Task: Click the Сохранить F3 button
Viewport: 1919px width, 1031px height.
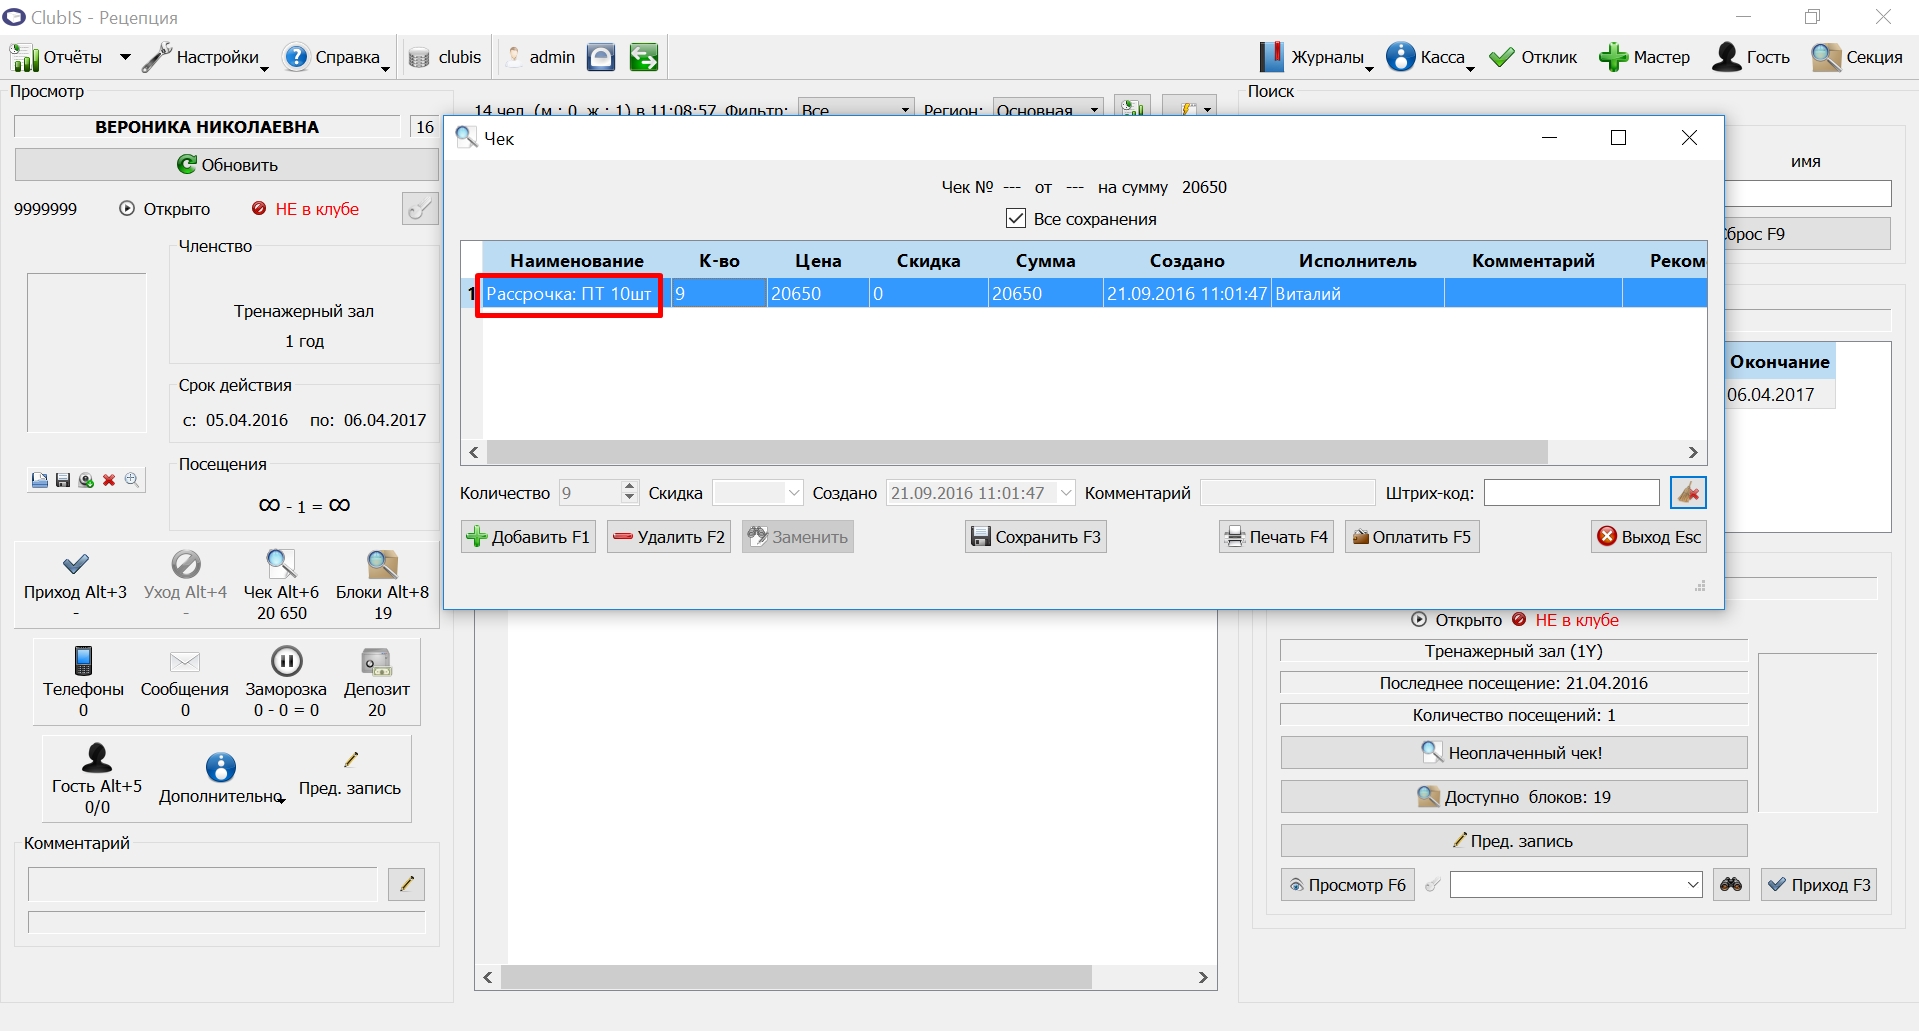Action: tap(1035, 537)
